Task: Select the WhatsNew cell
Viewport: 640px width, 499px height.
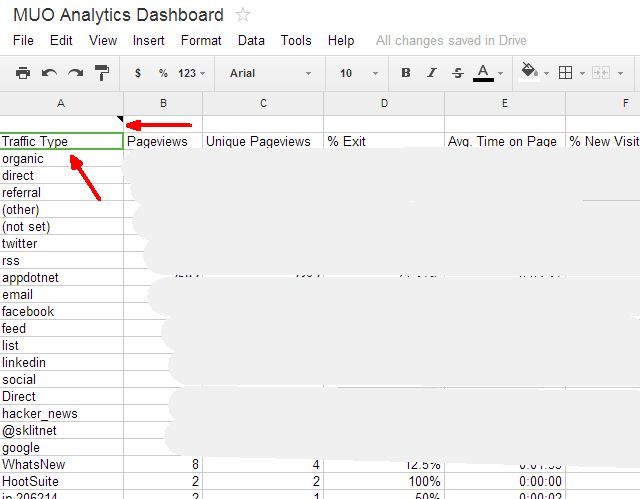Action: click(61, 464)
